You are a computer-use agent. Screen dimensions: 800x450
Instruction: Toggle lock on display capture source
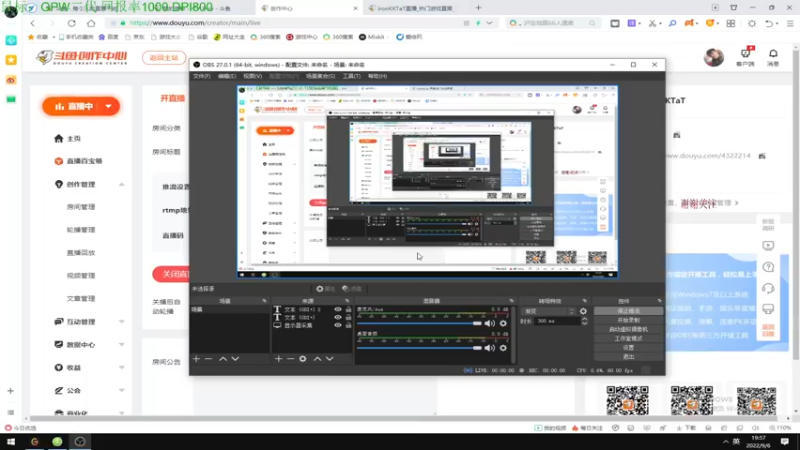click(348, 325)
